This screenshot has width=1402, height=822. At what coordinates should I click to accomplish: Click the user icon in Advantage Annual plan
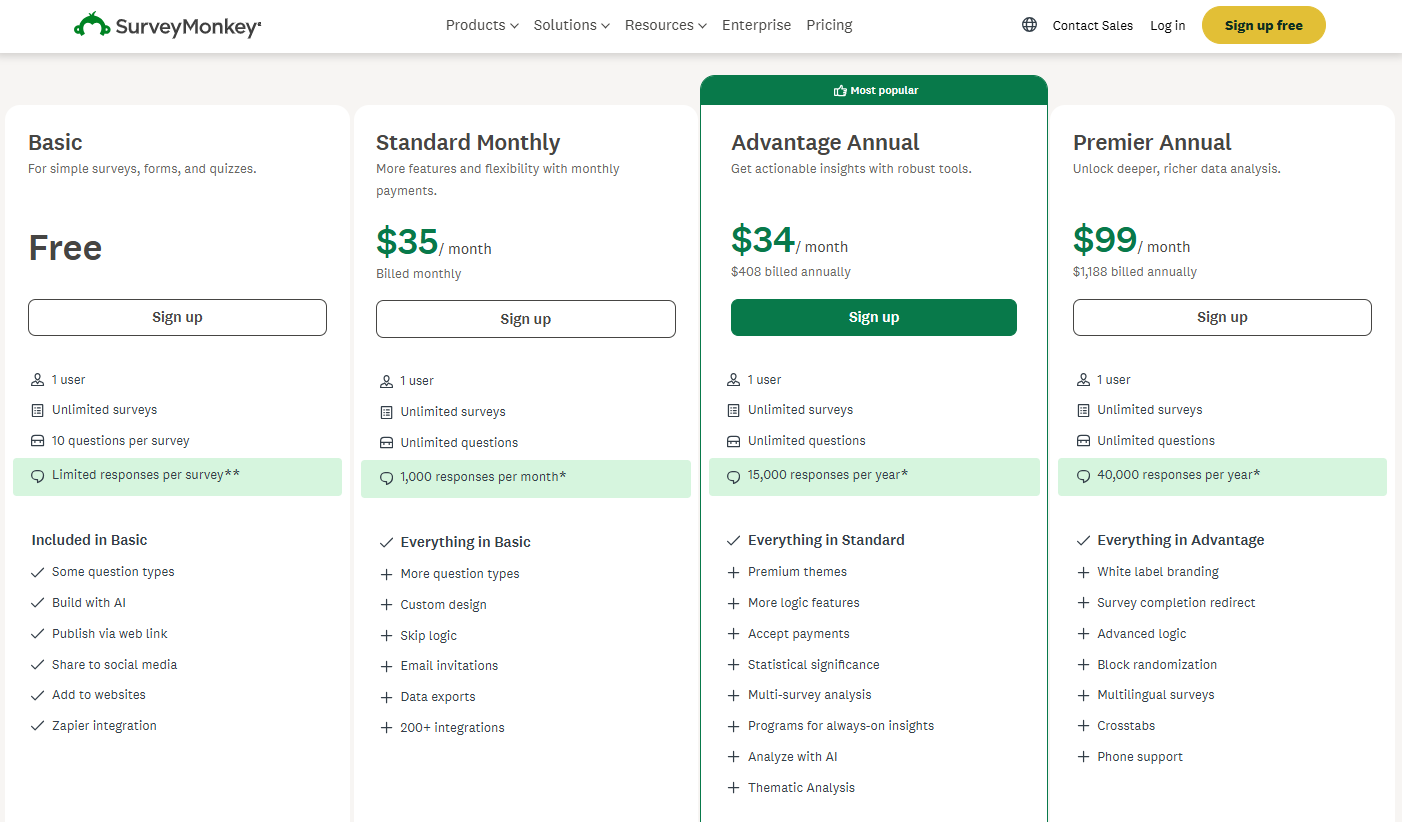(733, 380)
